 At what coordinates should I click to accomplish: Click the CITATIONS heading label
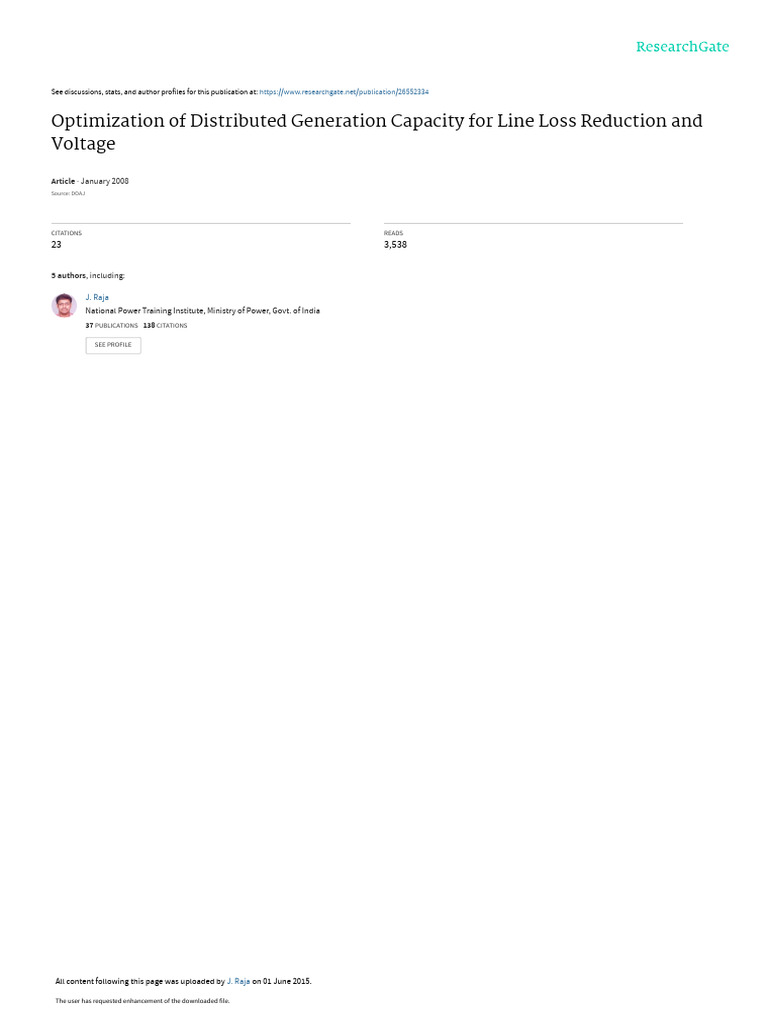pos(67,233)
